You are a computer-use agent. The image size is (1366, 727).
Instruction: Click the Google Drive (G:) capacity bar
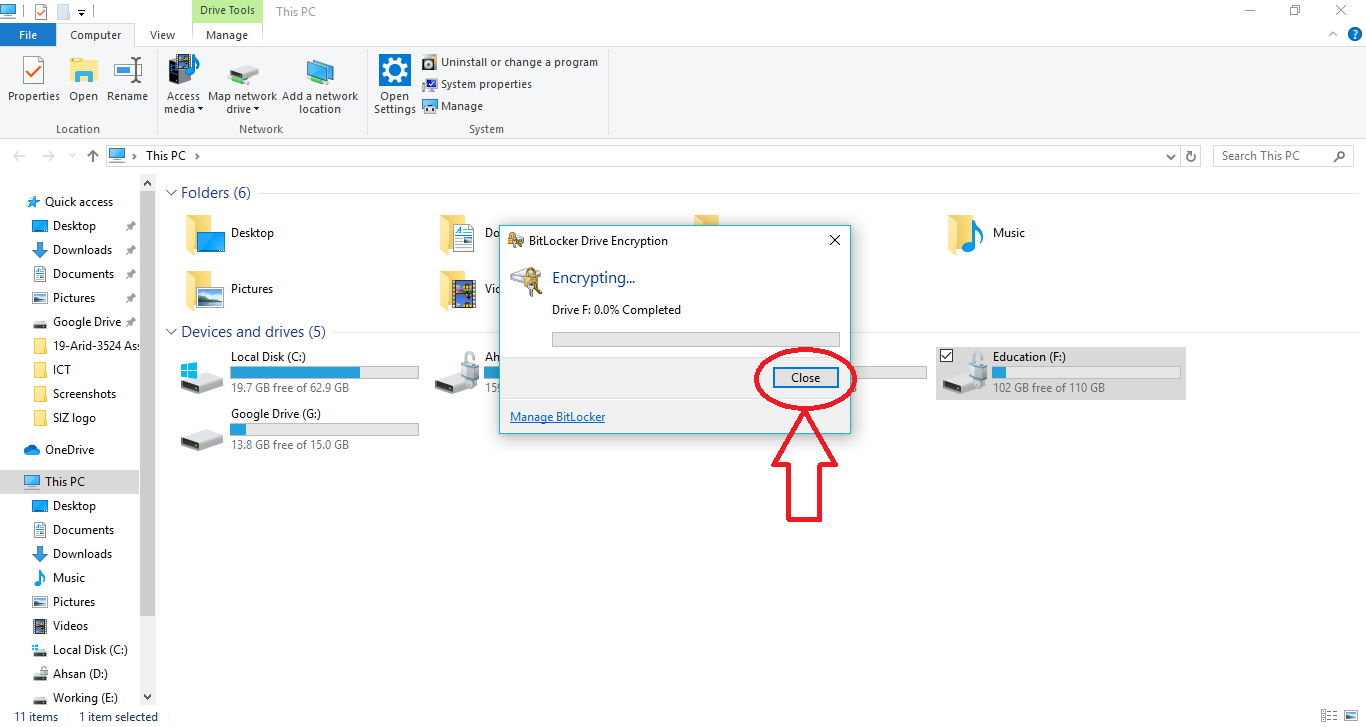[324, 429]
